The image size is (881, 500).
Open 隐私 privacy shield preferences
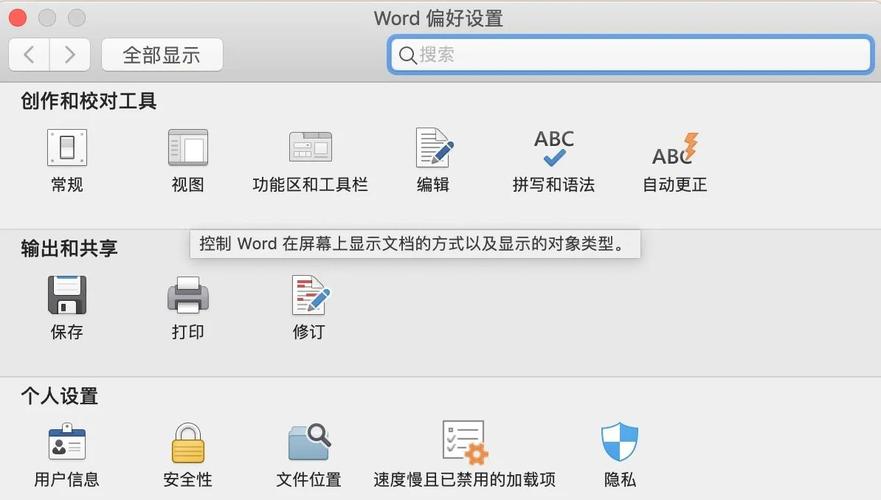click(x=620, y=442)
